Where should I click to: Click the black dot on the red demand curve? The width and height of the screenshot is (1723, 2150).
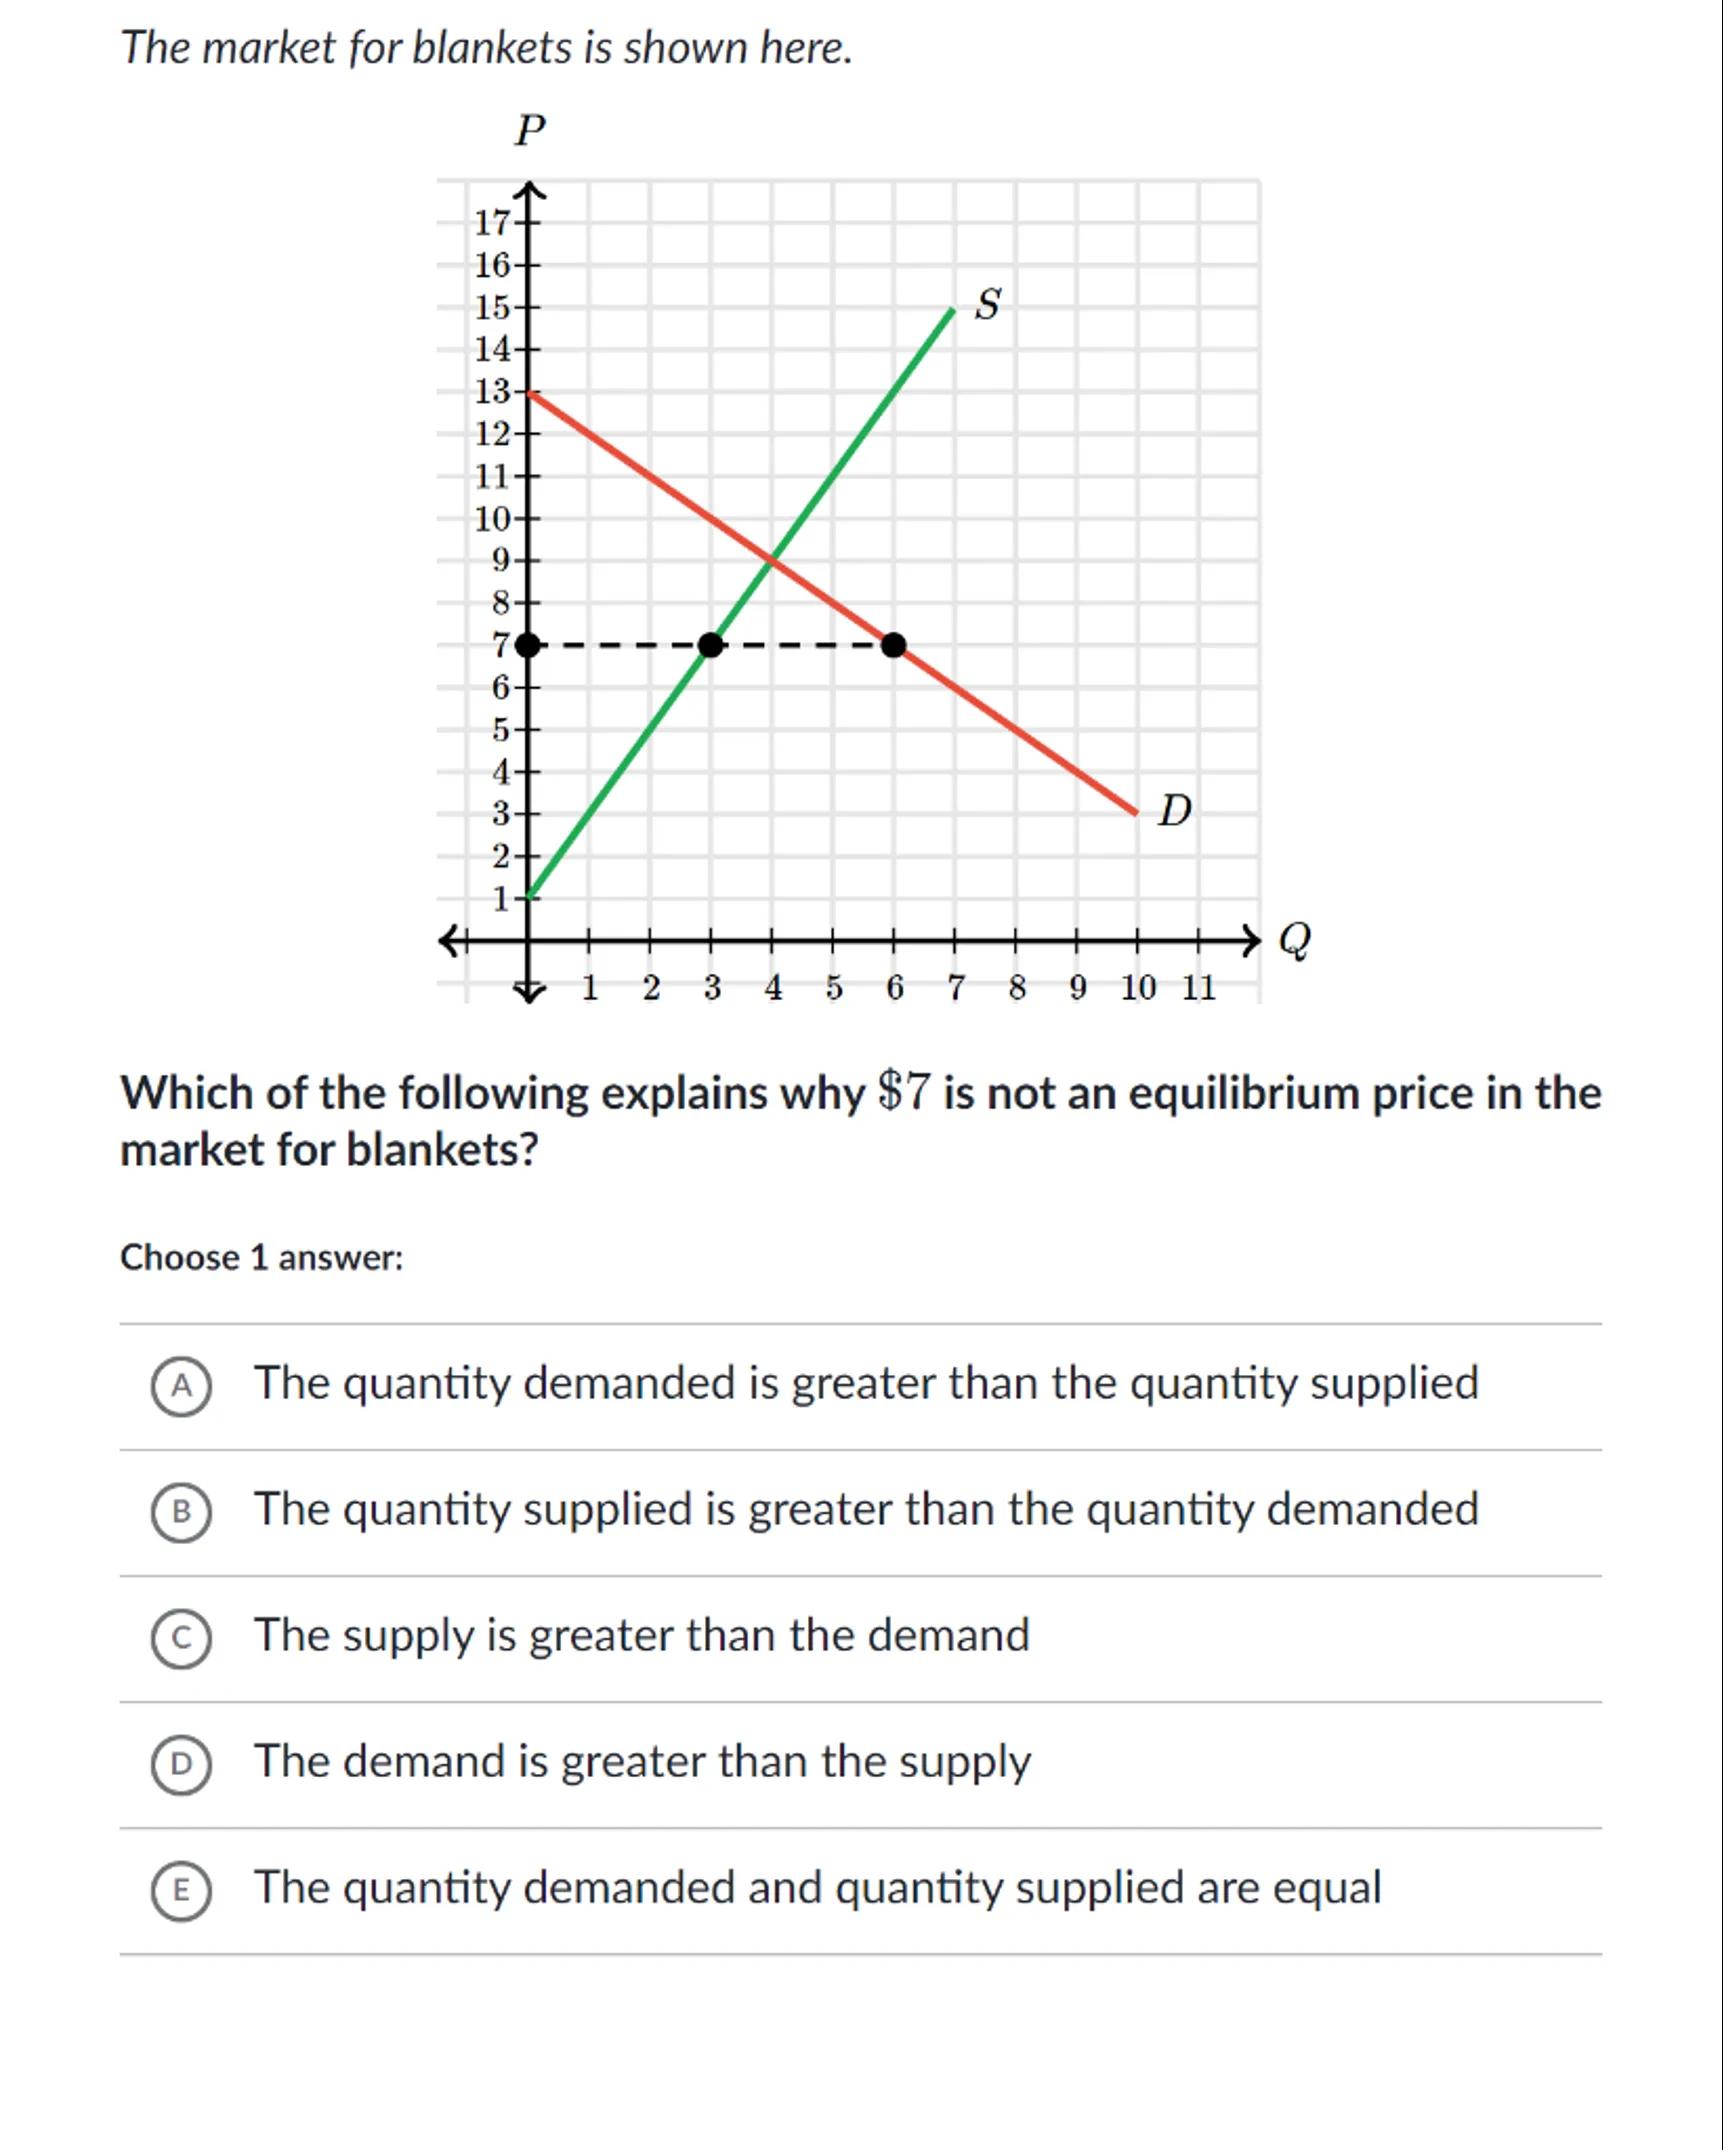894,645
